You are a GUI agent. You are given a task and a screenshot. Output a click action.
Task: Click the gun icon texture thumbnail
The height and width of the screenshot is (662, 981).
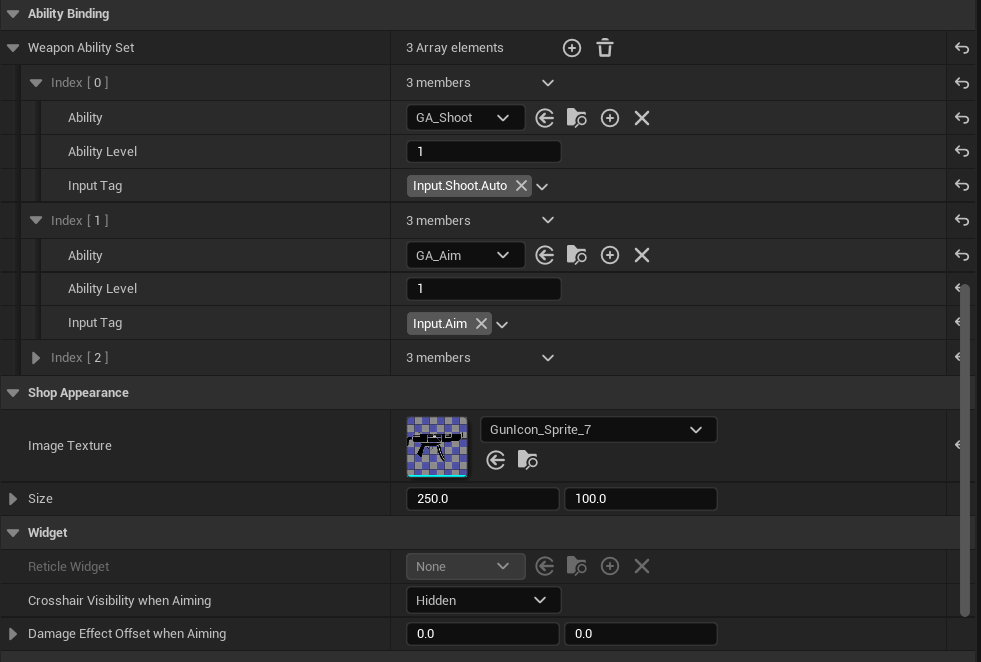(x=437, y=446)
